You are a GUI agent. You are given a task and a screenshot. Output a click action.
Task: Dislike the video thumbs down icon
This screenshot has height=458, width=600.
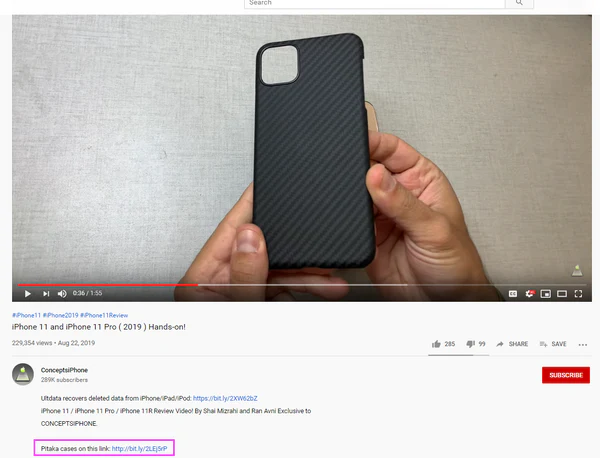(470, 344)
